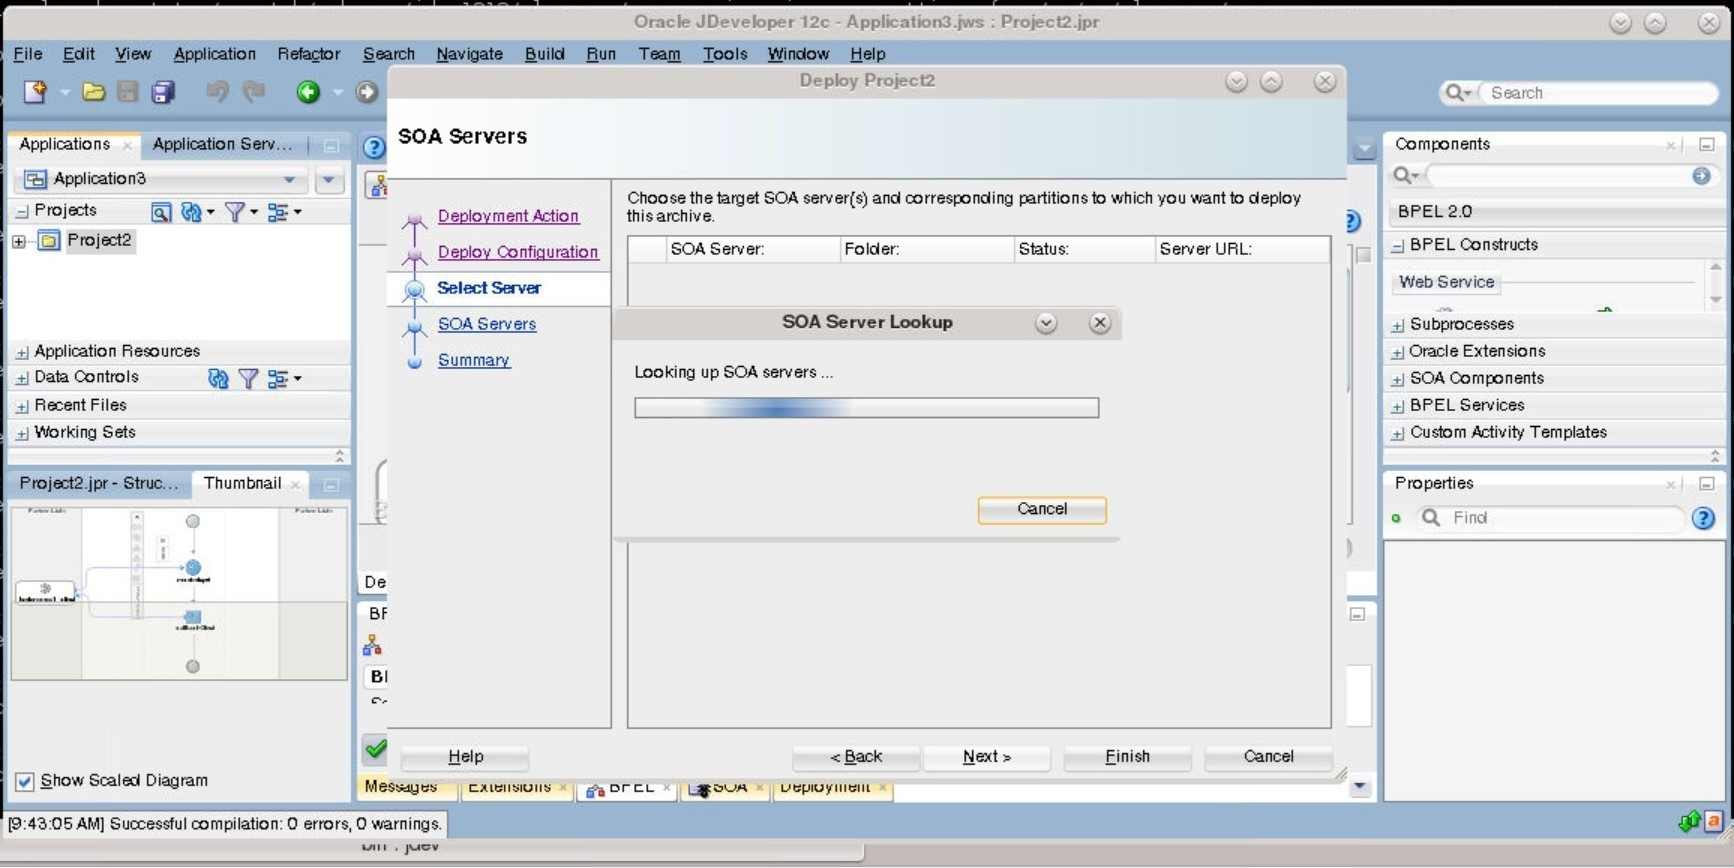Screen dimensions: 1734x868
Task: Expand the SOA Components section
Action: 1397,379
